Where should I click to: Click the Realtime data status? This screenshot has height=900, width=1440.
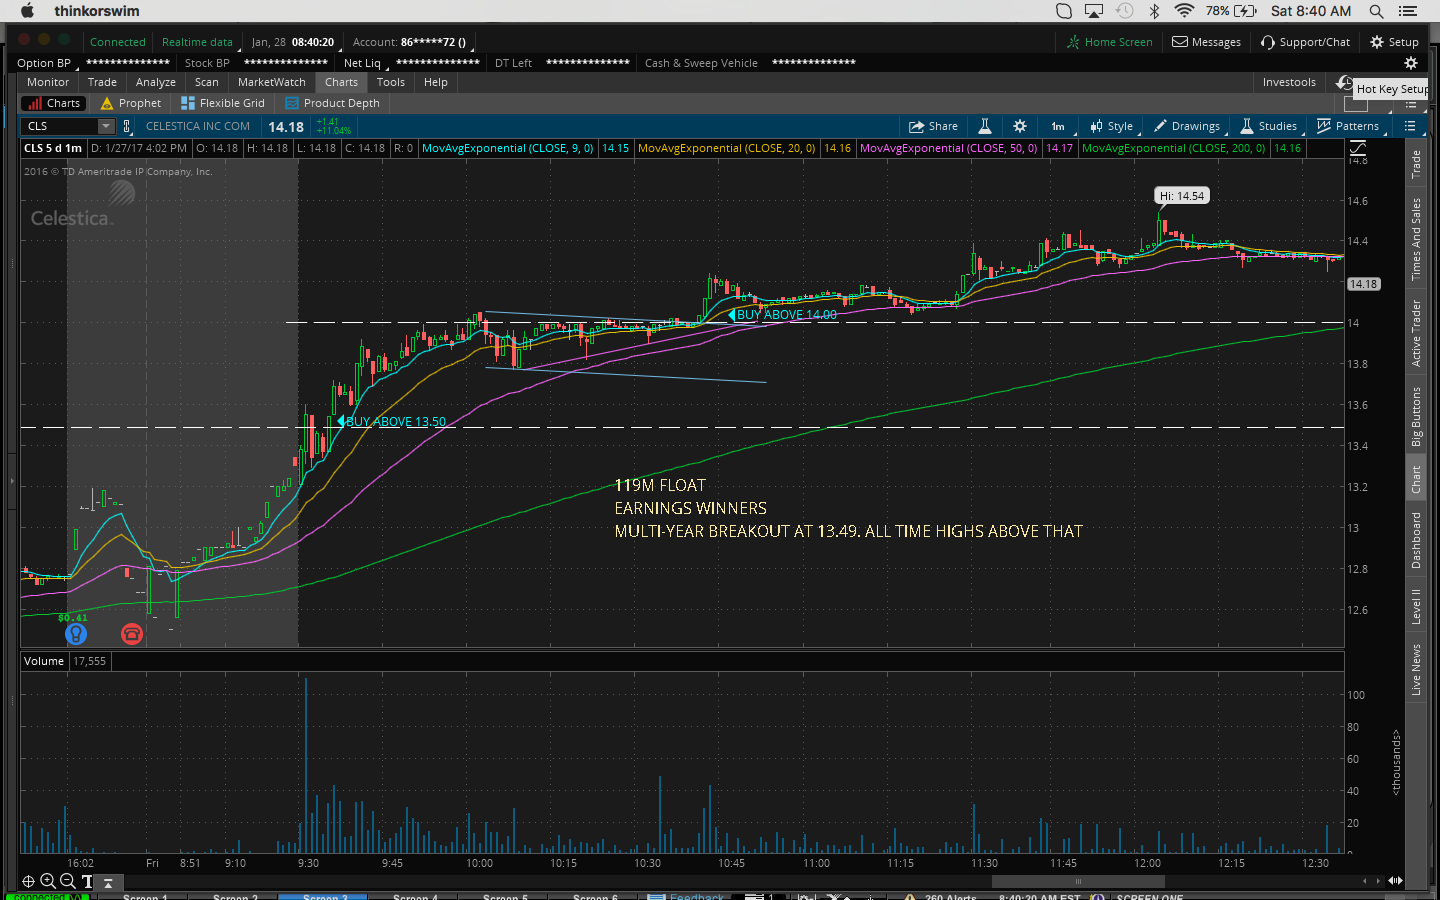[x=198, y=42]
